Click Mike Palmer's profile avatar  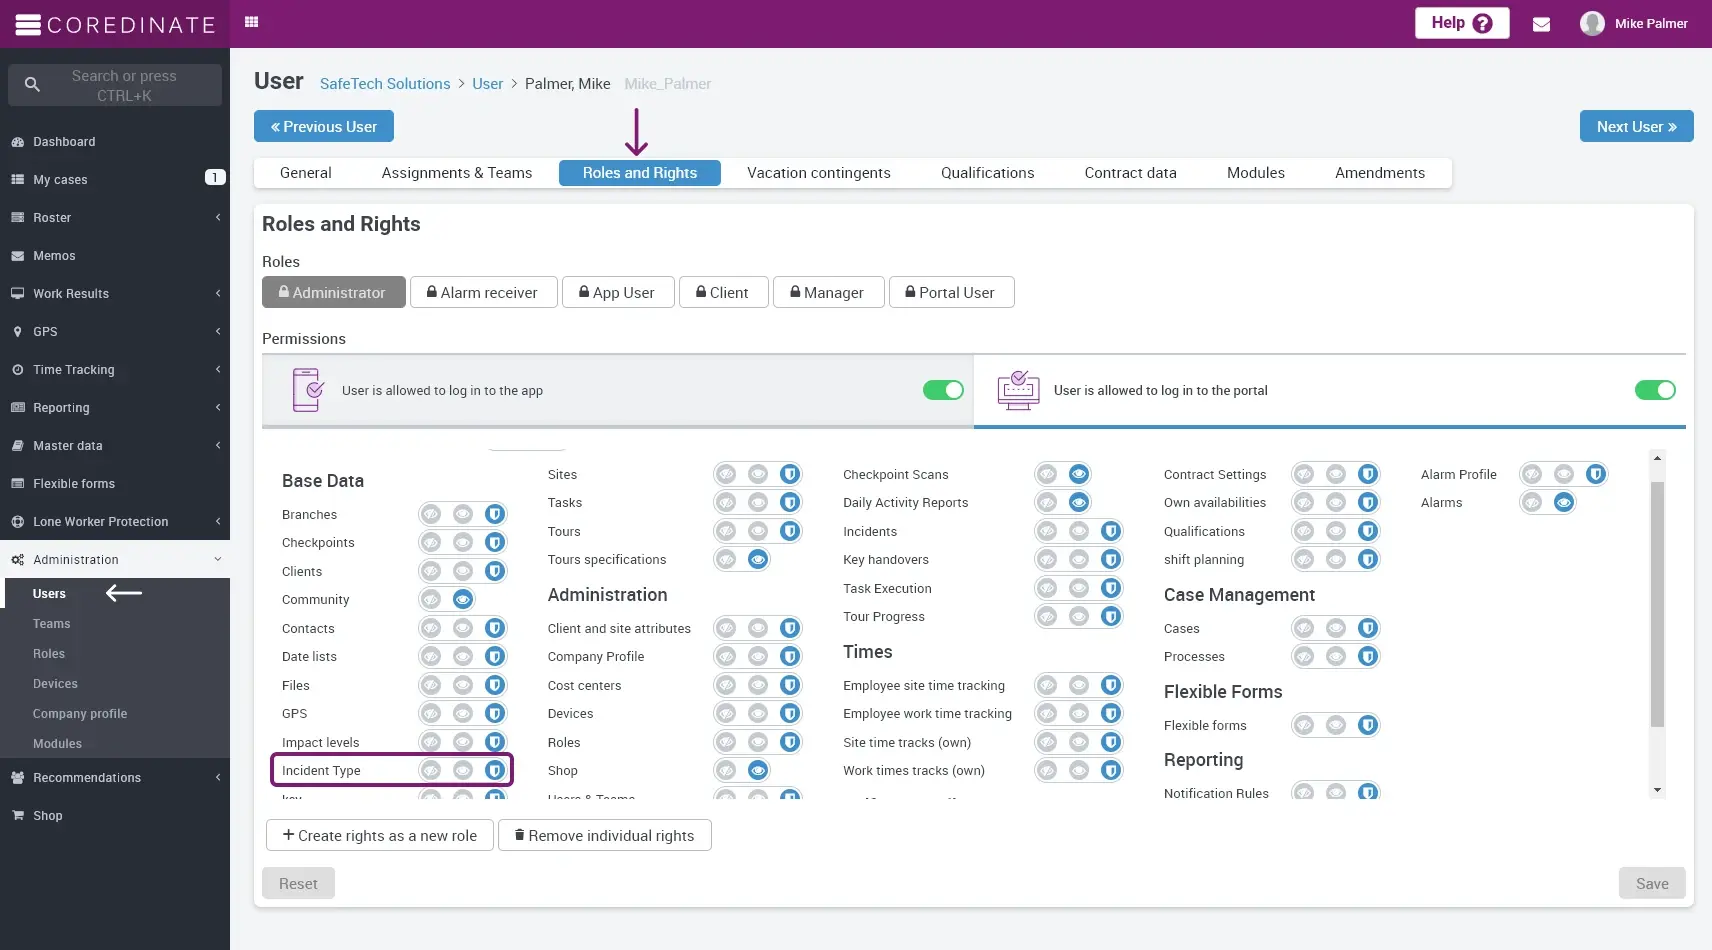(1592, 23)
